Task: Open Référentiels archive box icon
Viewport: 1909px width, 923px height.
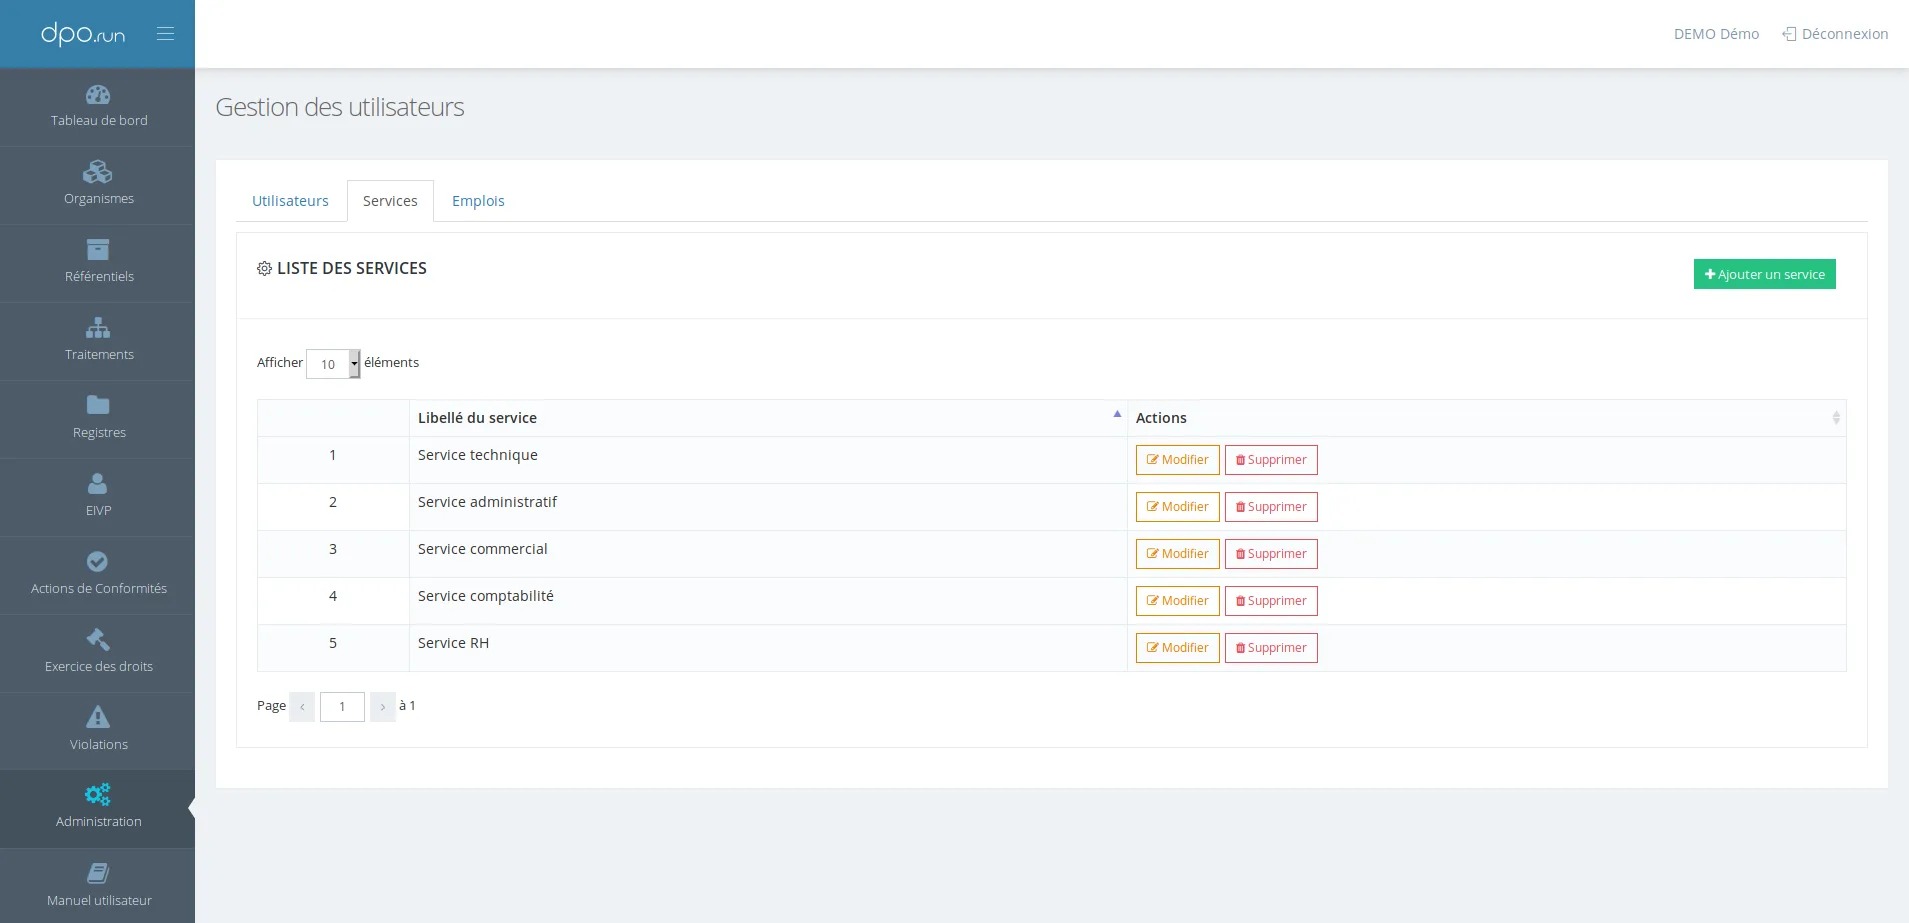Action: pos(98,250)
